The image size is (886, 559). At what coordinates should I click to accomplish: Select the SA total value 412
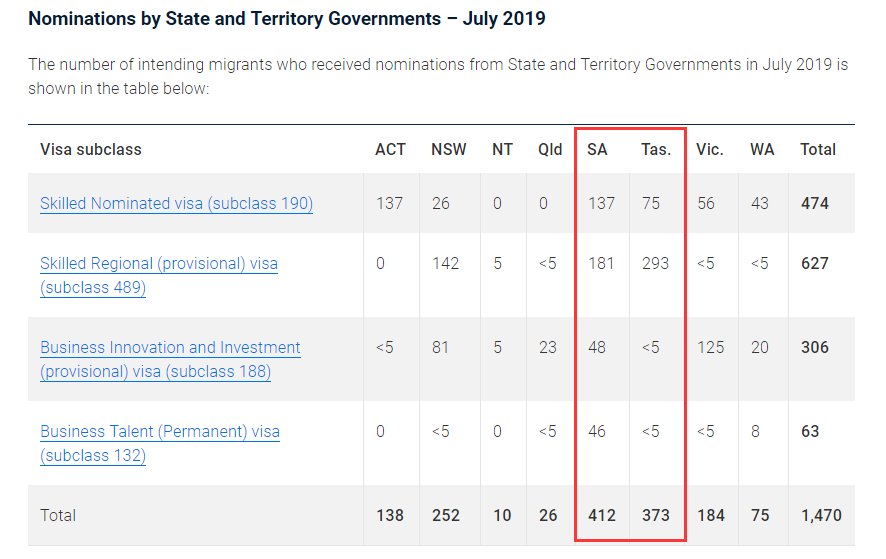[x=602, y=515]
